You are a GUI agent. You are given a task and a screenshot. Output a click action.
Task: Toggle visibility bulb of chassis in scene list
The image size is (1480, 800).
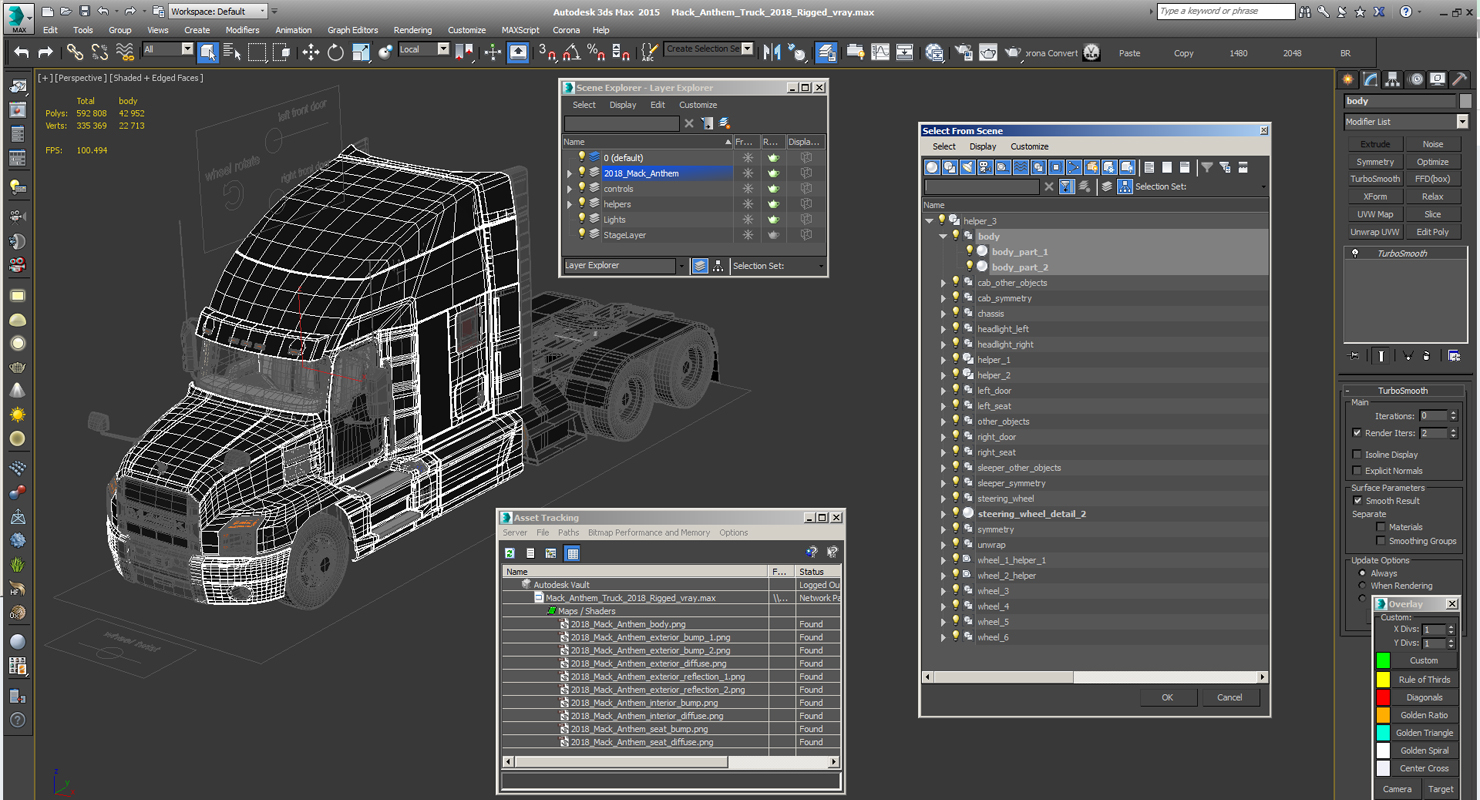(955, 313)
